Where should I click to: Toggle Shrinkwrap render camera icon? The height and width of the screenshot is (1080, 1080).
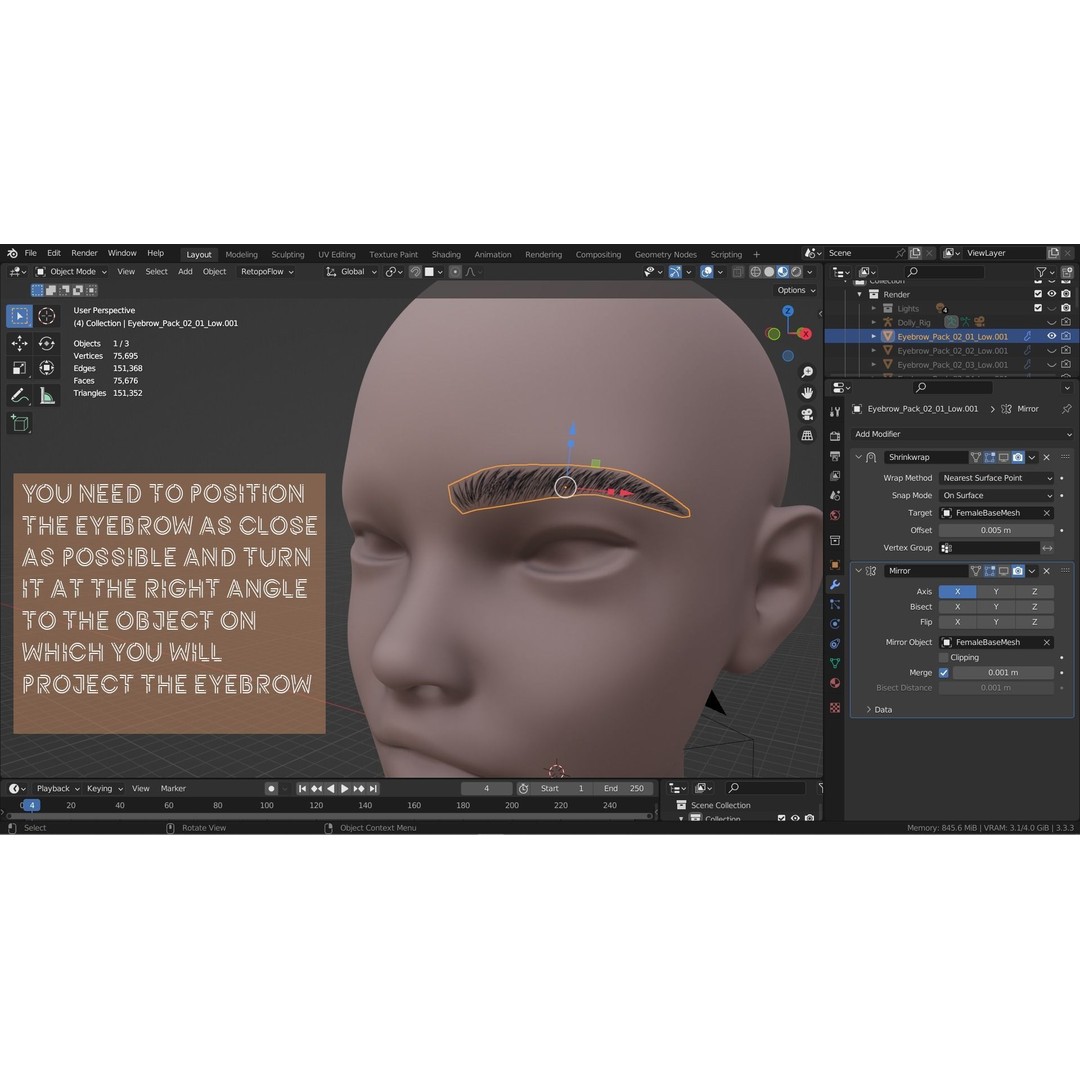[1018, 457]
